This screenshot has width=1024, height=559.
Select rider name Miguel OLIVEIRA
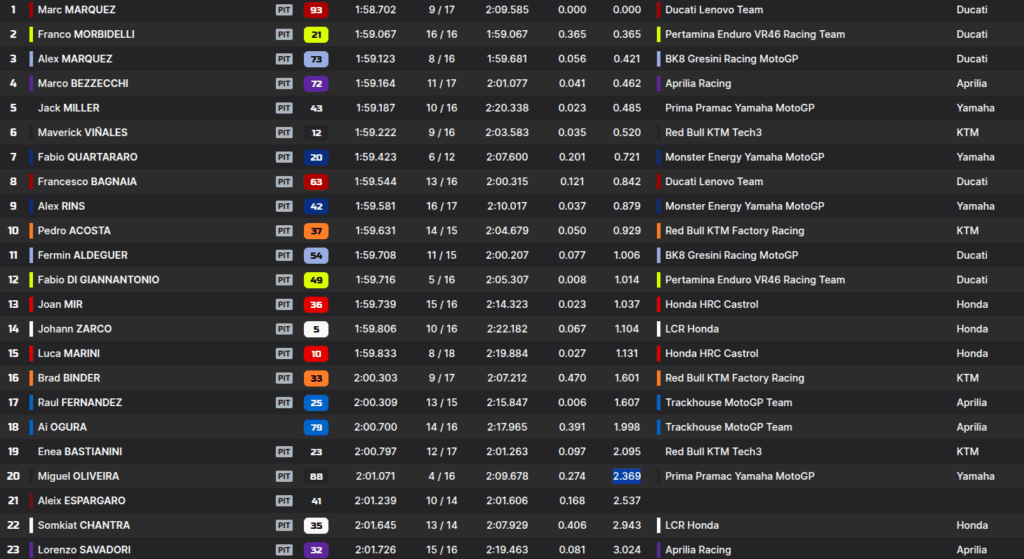78,476
